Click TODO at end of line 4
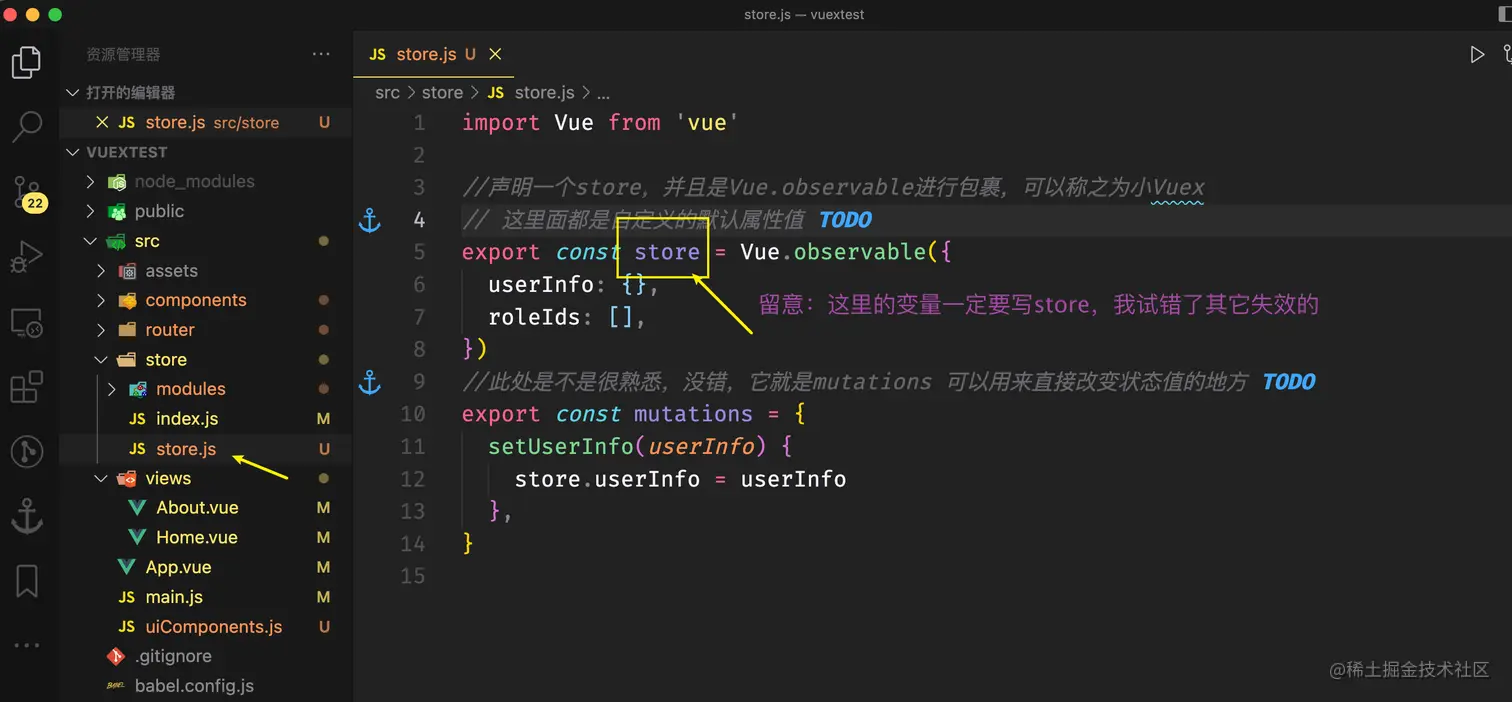The image size is (1512, 702). coord(845,220)
